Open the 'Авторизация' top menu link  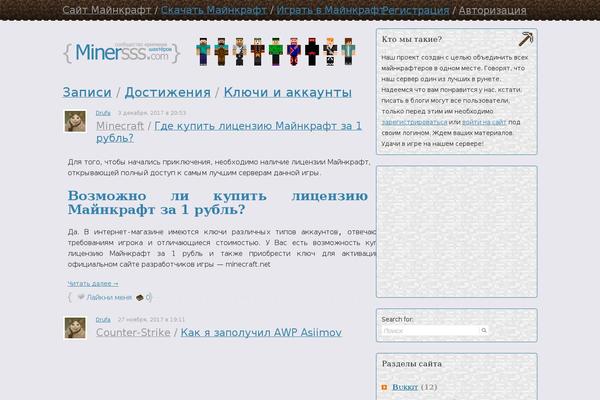[492, 10]
